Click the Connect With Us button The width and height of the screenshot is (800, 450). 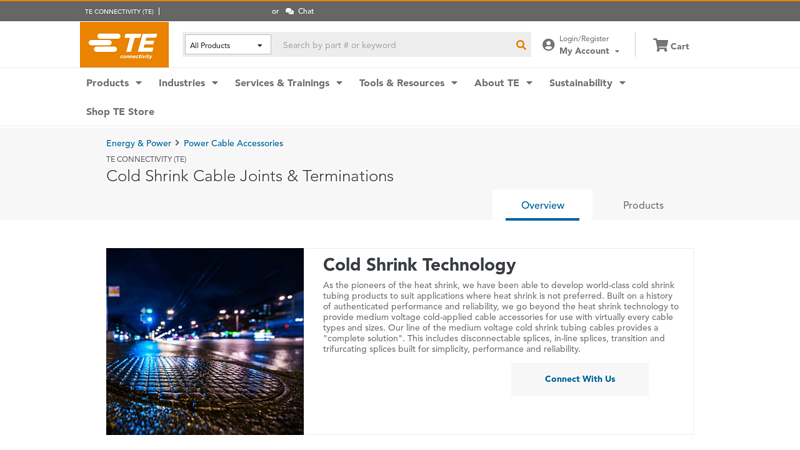(x=580, y=379)
